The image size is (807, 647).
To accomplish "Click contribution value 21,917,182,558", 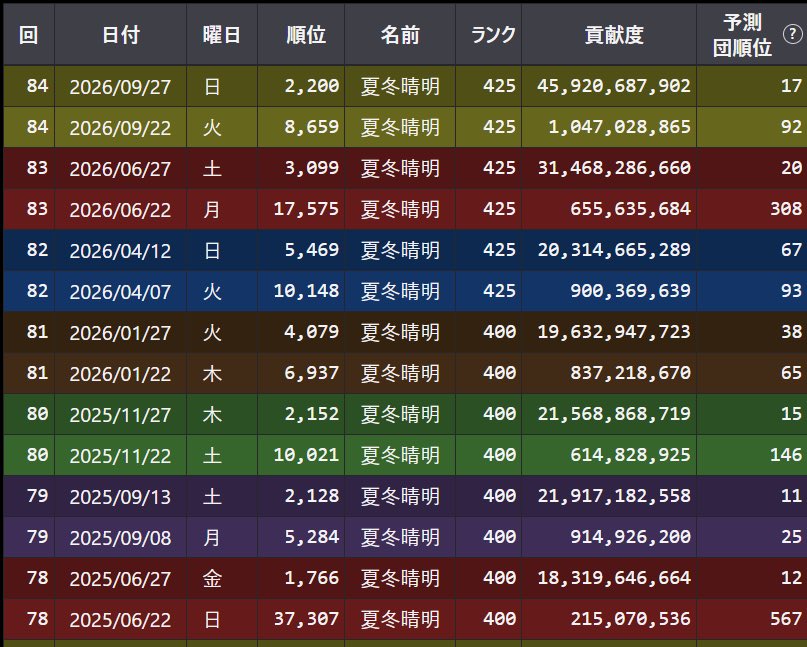I will point(613,496).
